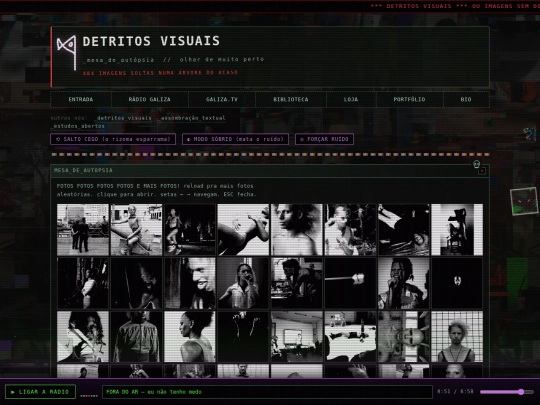The image size is (540, 405).
Task: Close the MESA_DE_AUTOPSIA panel with red square
Action: coord(482,171)
